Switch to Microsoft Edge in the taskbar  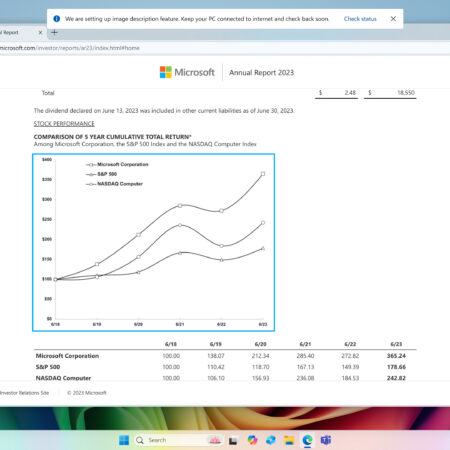pos(307,440)
